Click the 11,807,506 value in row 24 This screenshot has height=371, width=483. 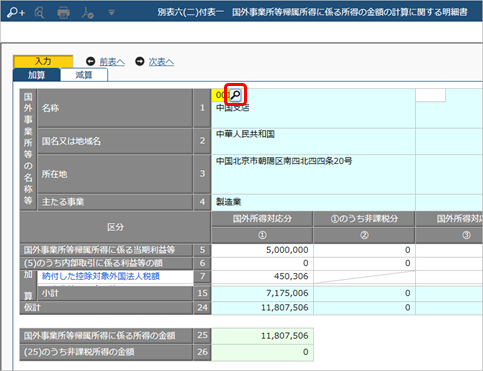pos(262,307)
